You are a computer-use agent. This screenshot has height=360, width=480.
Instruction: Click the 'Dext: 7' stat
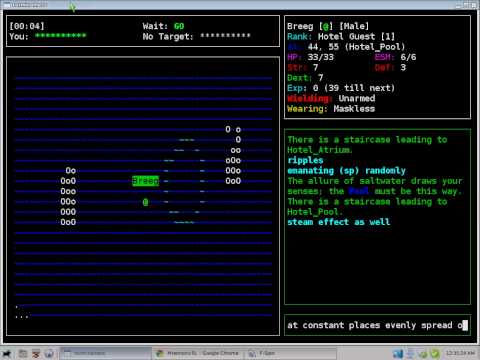click(305, 78)
